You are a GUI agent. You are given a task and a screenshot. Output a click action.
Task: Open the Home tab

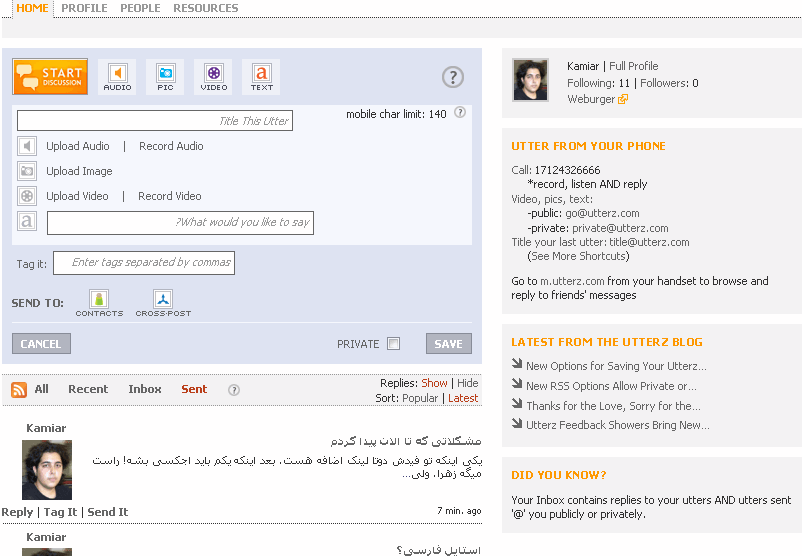[x=32, y=8]
